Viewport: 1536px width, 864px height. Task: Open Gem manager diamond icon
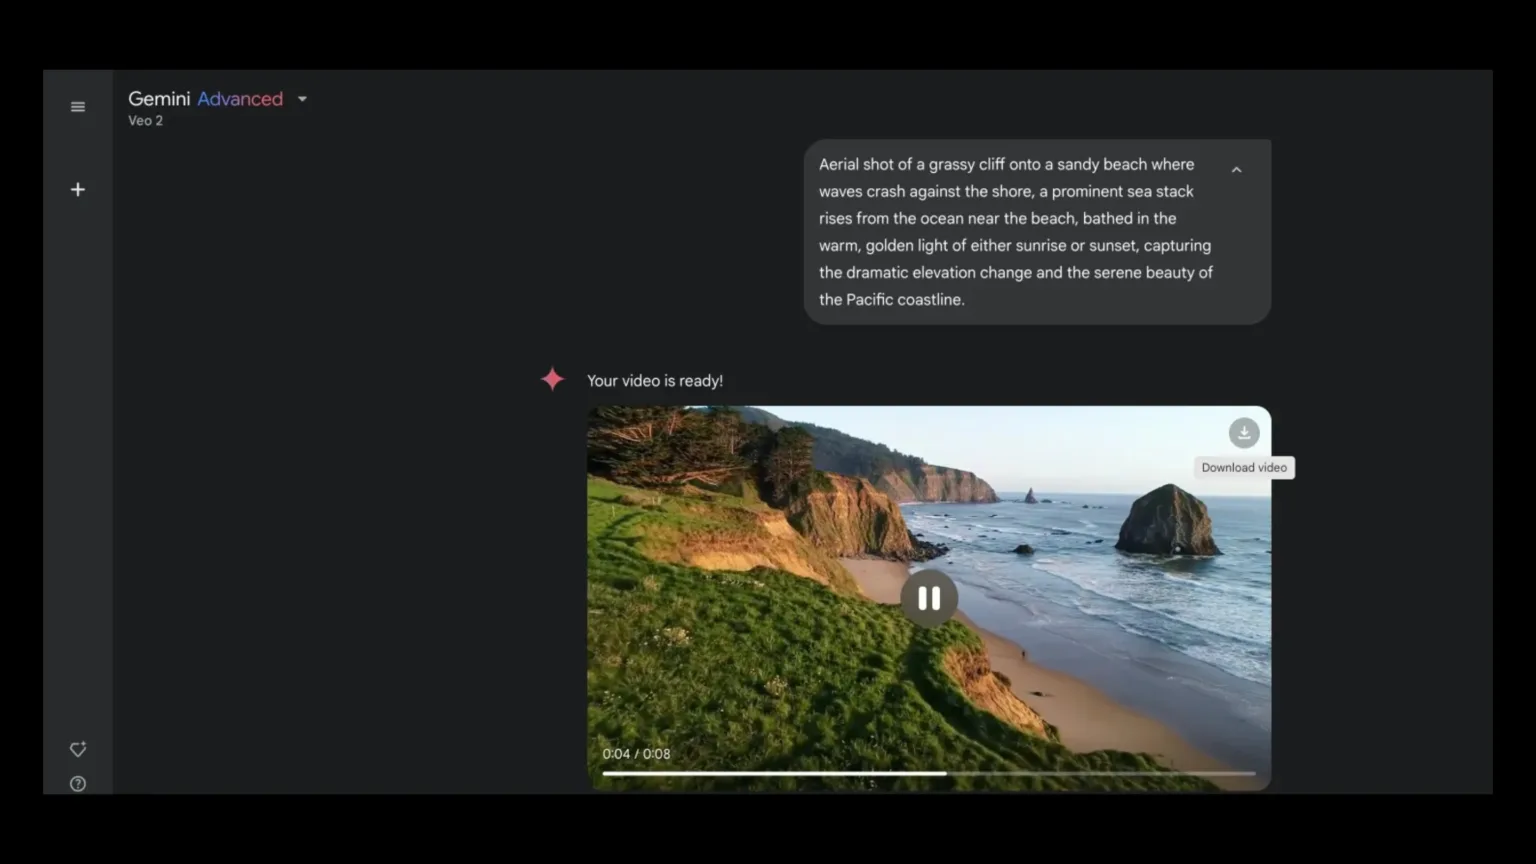78,749
